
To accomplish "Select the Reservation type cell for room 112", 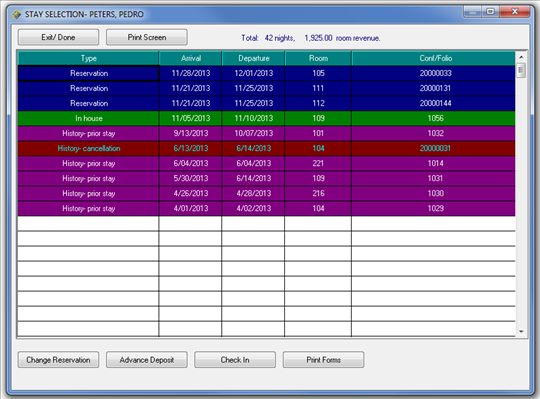I will tap(88, 103).
